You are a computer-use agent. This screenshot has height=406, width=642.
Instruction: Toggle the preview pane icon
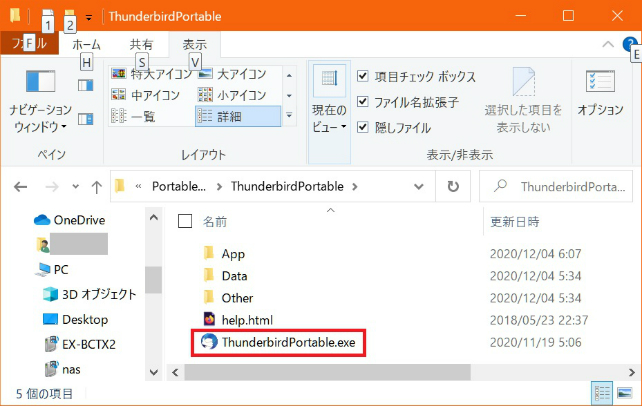[85, 85]
